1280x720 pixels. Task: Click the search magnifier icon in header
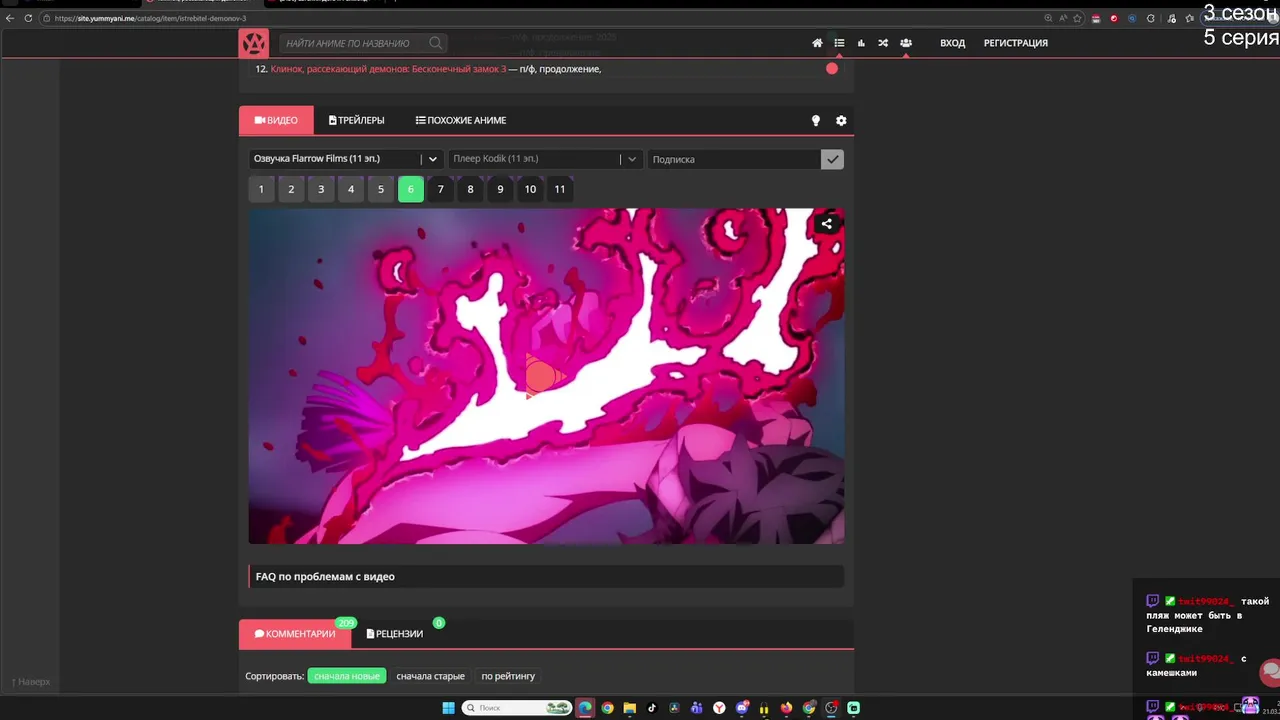(x=436, y=43)
